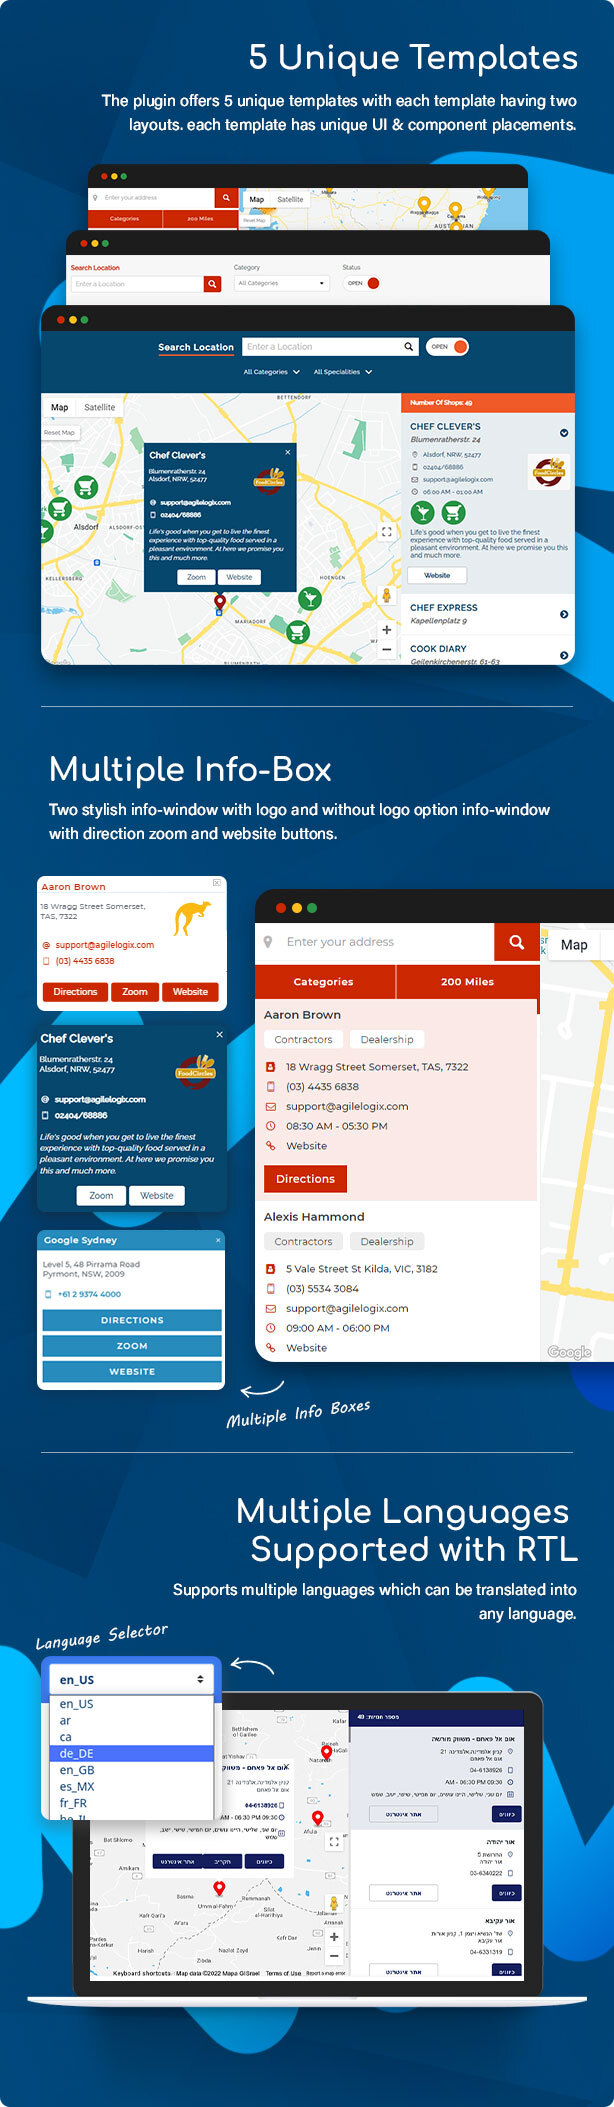Viewport: 614px width, 2107px height.
Task: Click the cocktail glass category icon in Chef Clever's listing
Action: point(422,512)
